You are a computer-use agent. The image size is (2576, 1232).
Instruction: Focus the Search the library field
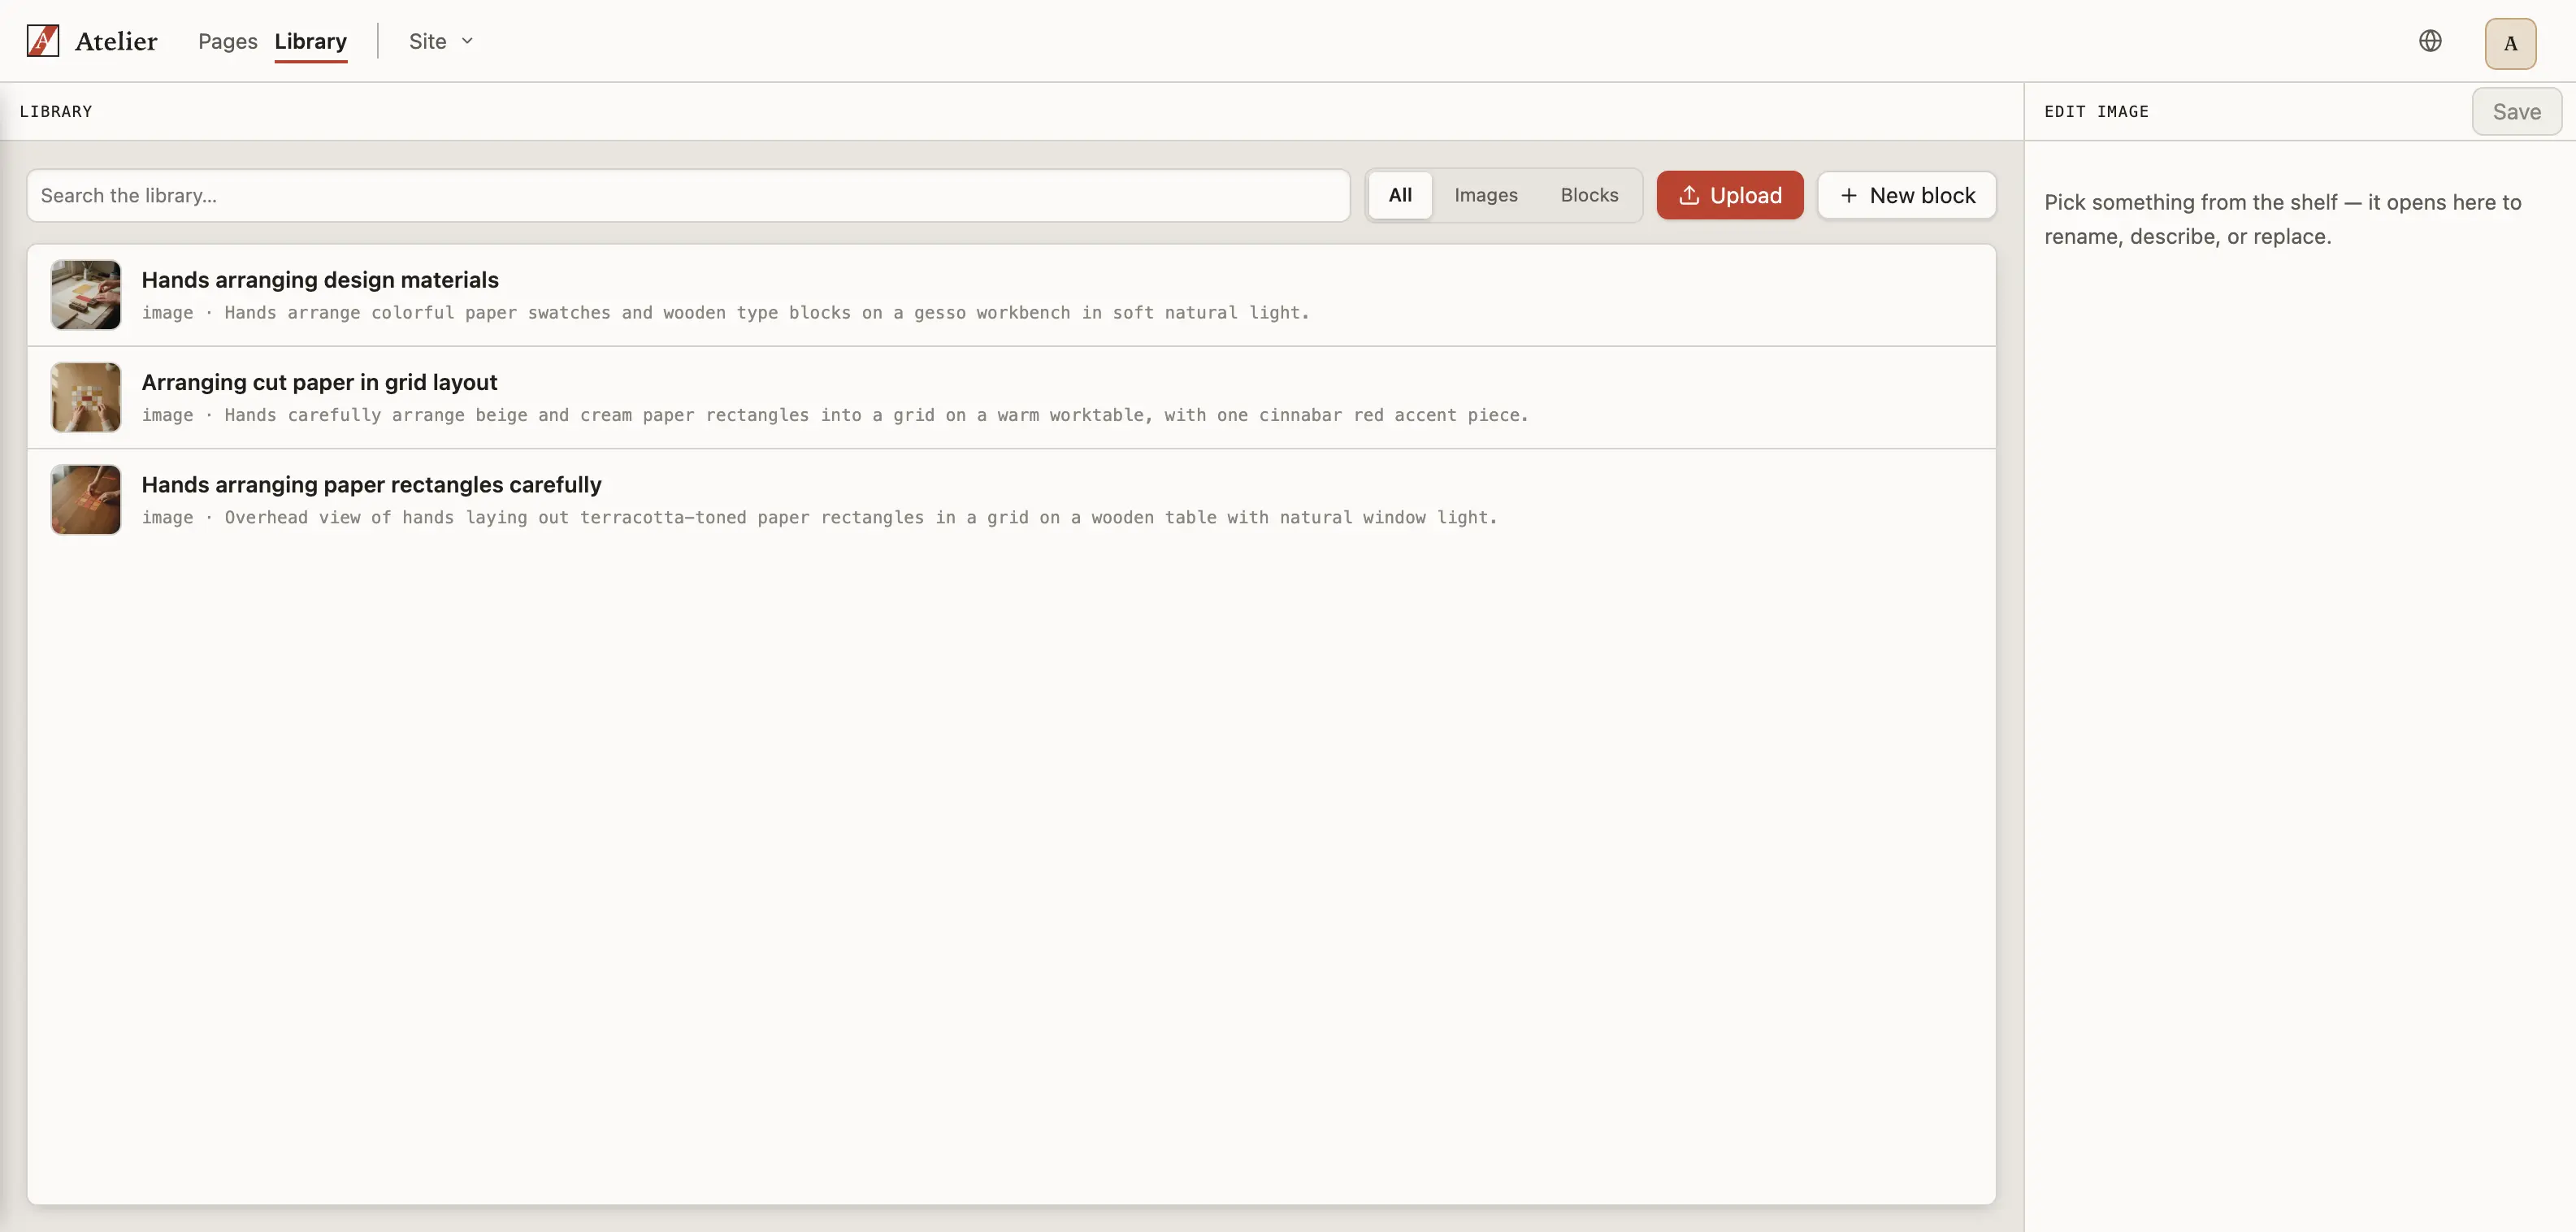point(688,196)
